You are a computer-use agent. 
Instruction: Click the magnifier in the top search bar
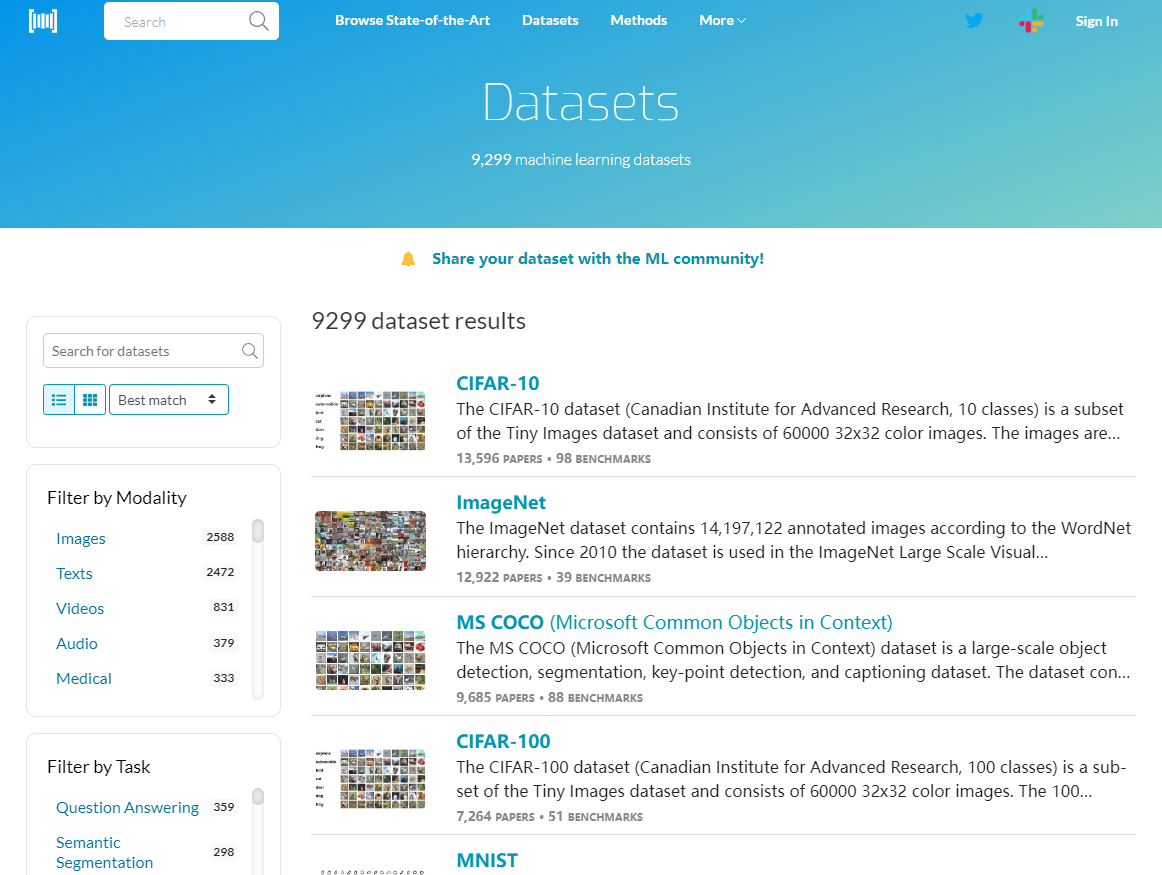coord(258,20)
